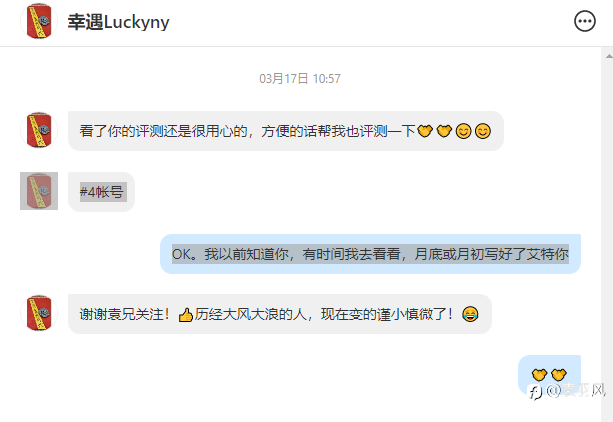Image resolution: width=613 pixels, height=422 pixels.
Task: Click the 03月17日 10:57 timestamp
Action: click(300, 79)
